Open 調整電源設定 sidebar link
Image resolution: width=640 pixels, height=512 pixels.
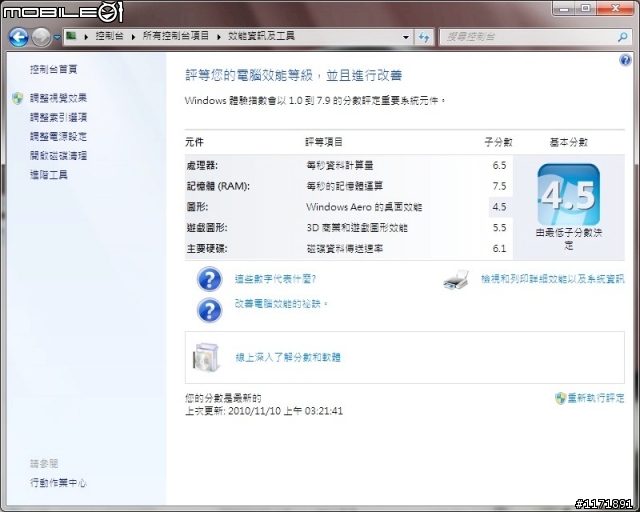[58, 136]
